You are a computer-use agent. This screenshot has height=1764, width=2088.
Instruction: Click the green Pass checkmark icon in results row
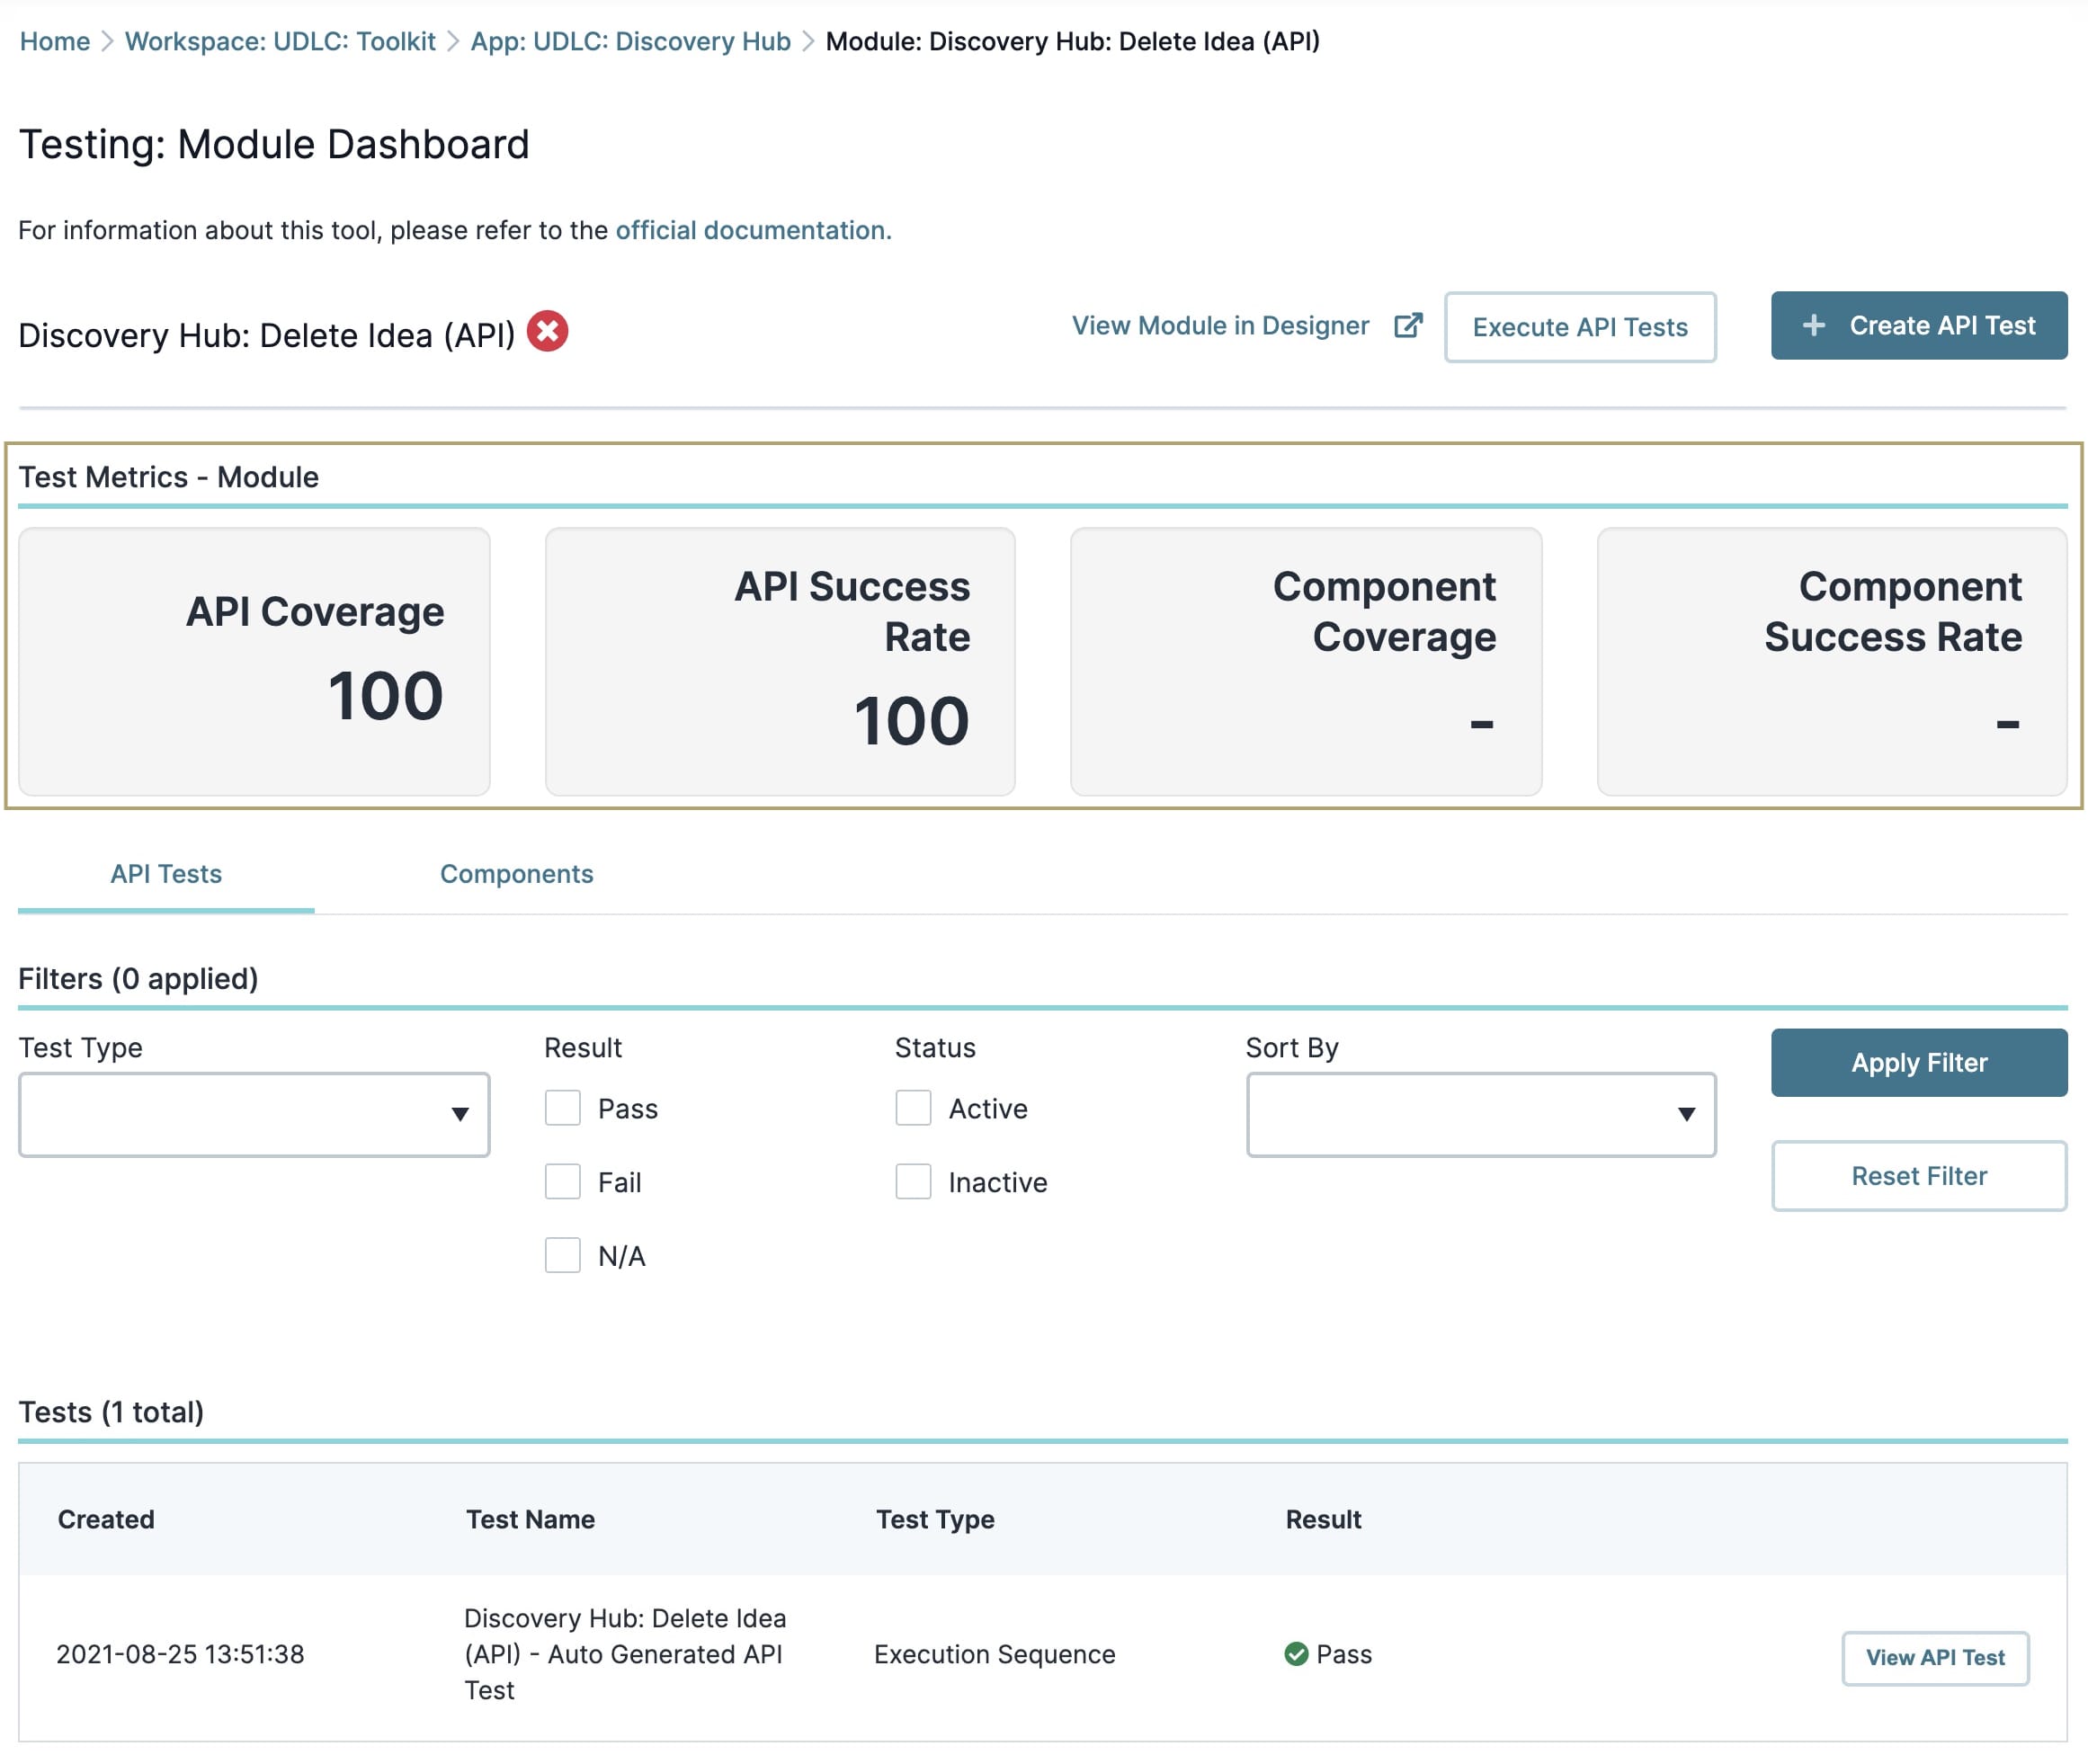[x=1296, y=1654]
